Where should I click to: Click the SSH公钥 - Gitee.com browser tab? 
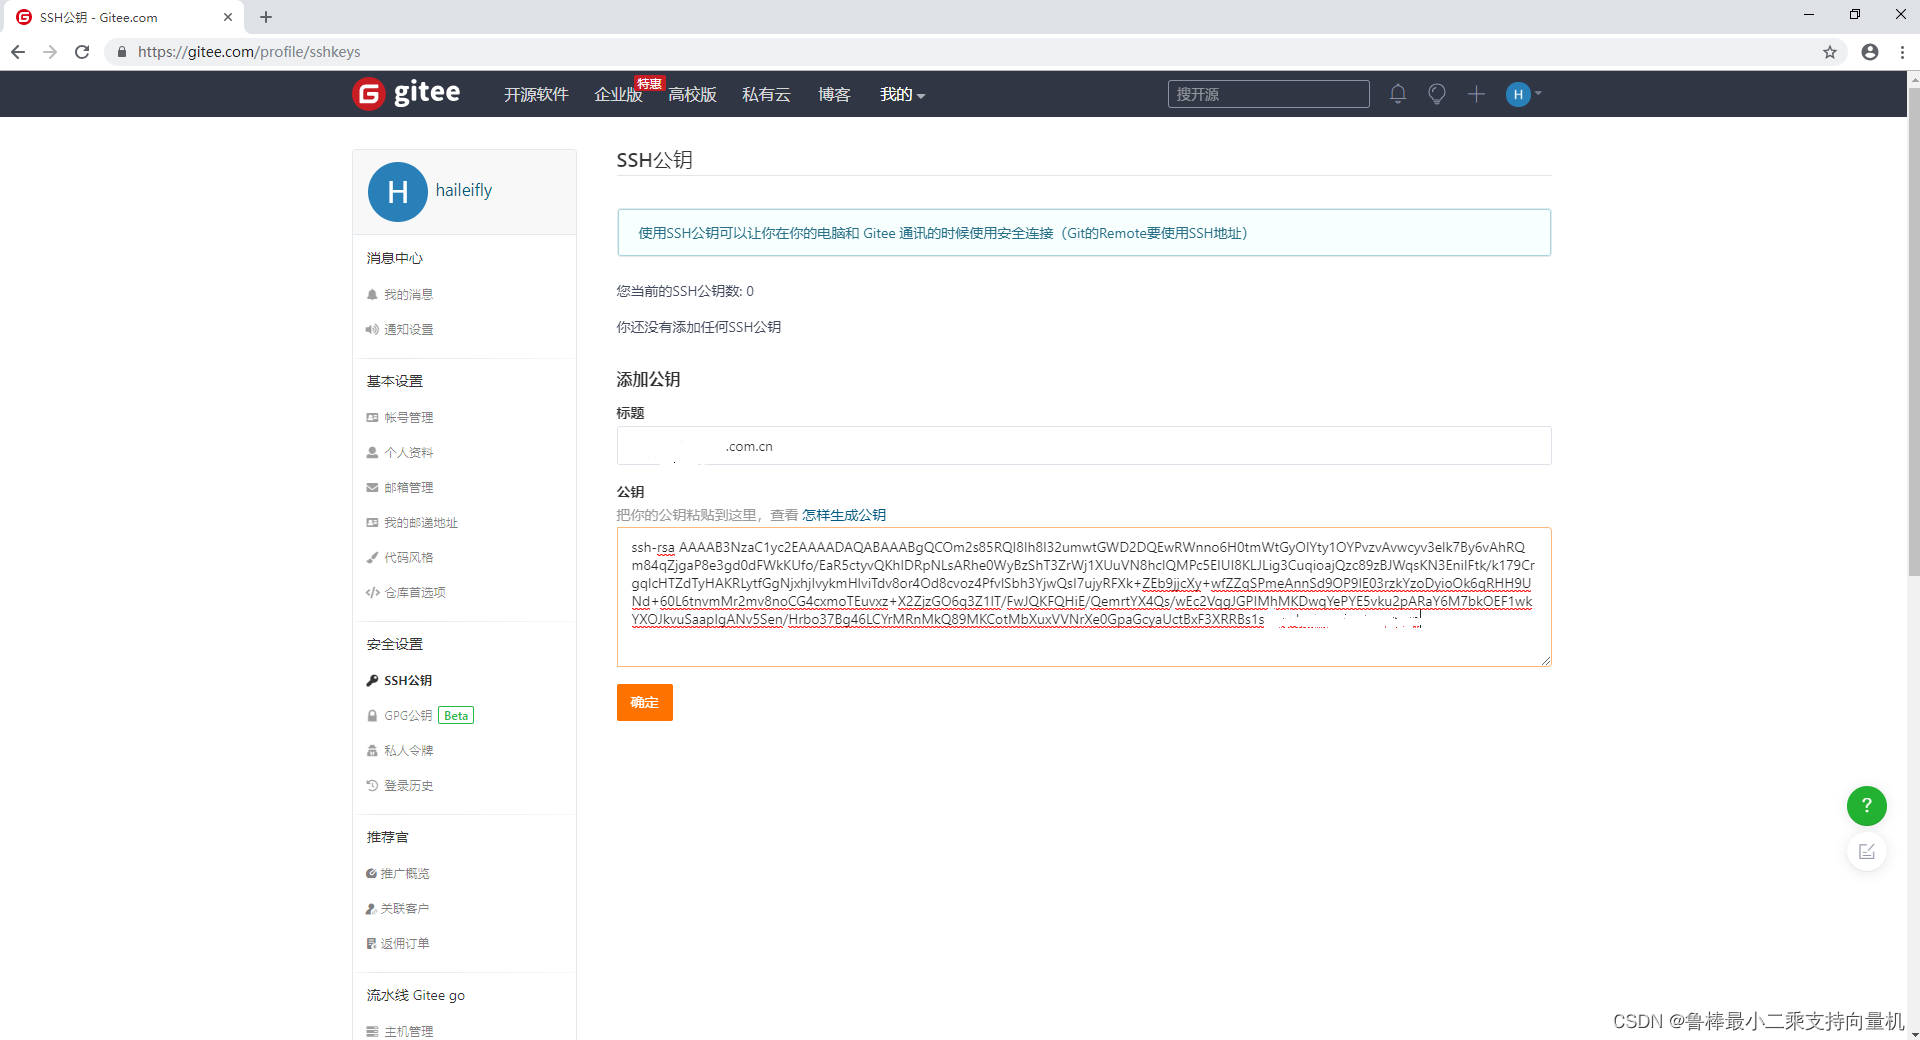click(x=123, y=17)
